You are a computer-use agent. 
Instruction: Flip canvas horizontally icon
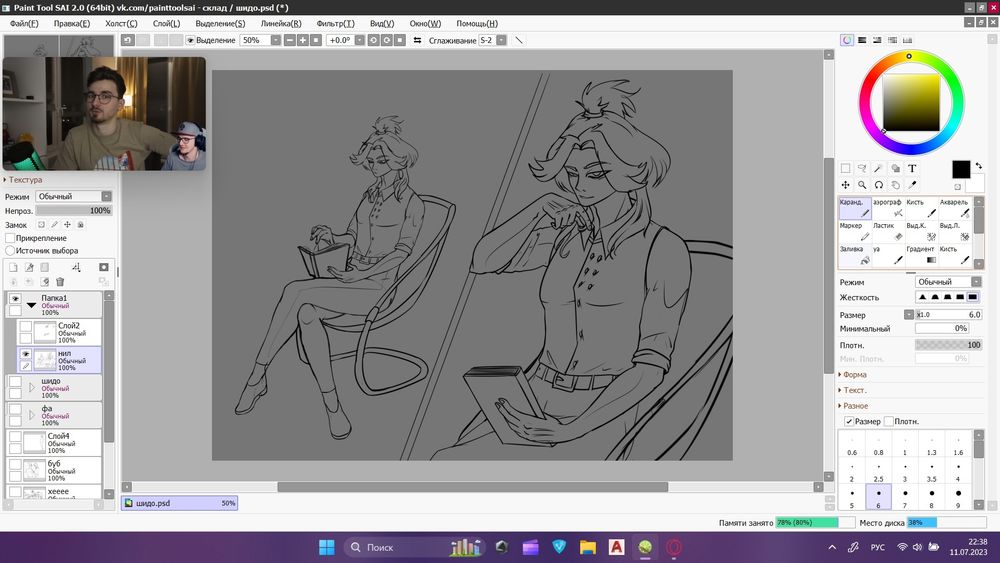click(x=417, y=40)
